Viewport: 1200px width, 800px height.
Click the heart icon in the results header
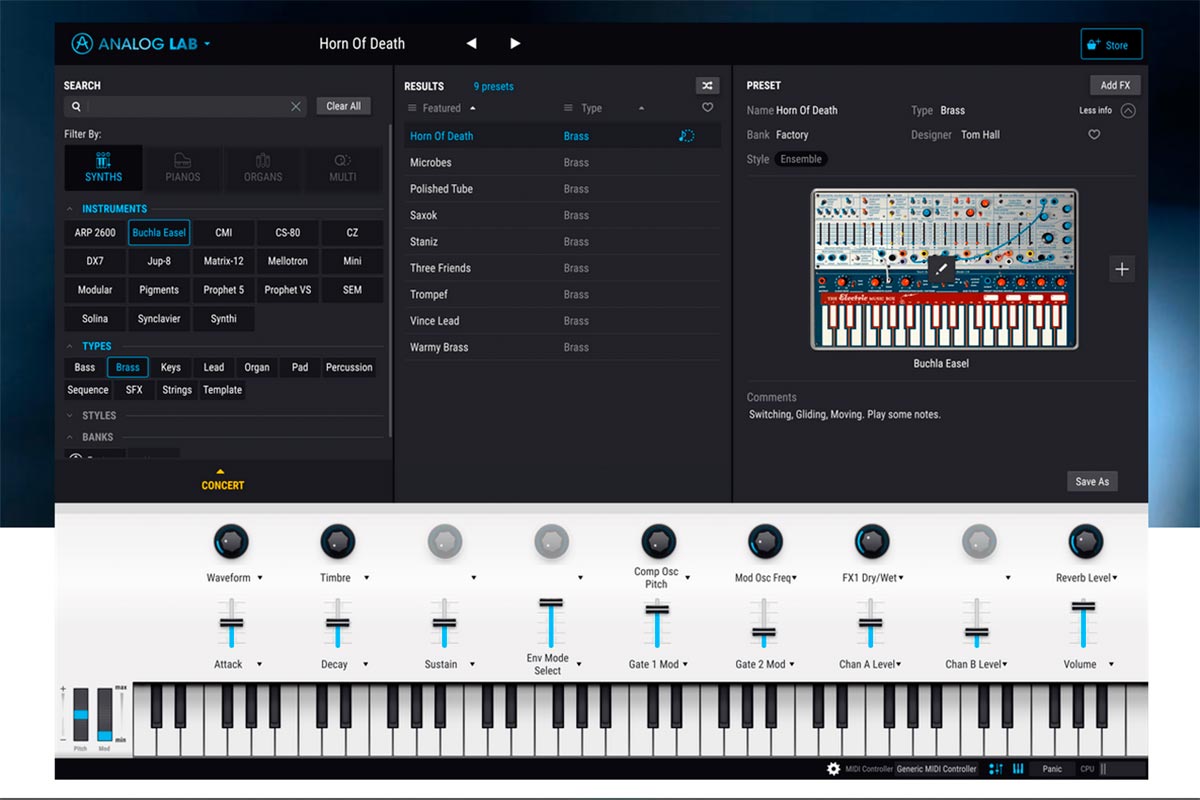707,108
